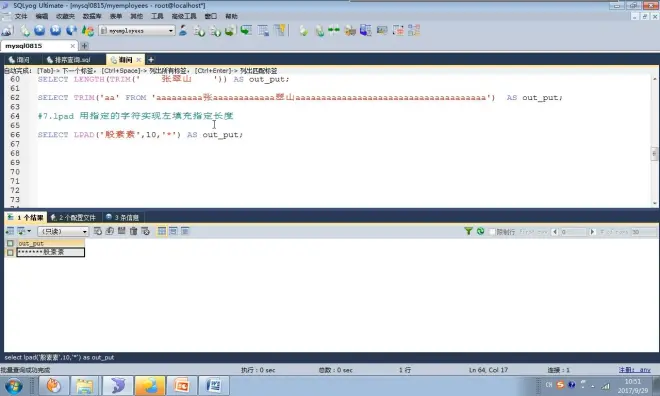Click the green arrows data compare icon
660x396 pixels.
point(334,30)
